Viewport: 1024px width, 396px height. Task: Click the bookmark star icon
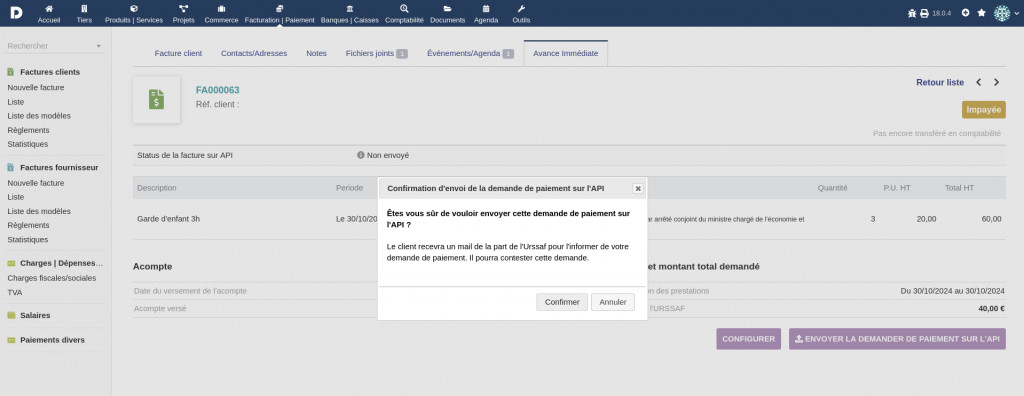tap(981, 12)
